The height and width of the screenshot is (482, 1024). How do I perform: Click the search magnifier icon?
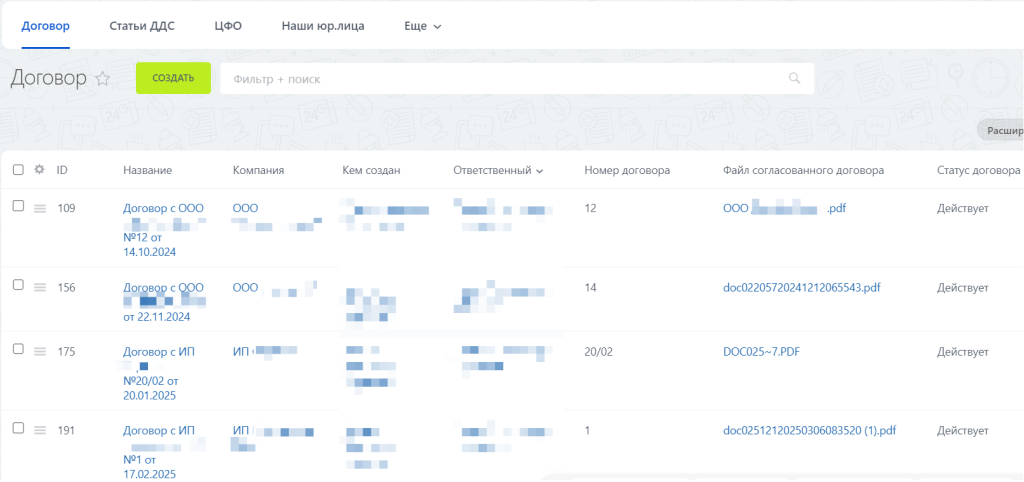click(x=795, y=78)
